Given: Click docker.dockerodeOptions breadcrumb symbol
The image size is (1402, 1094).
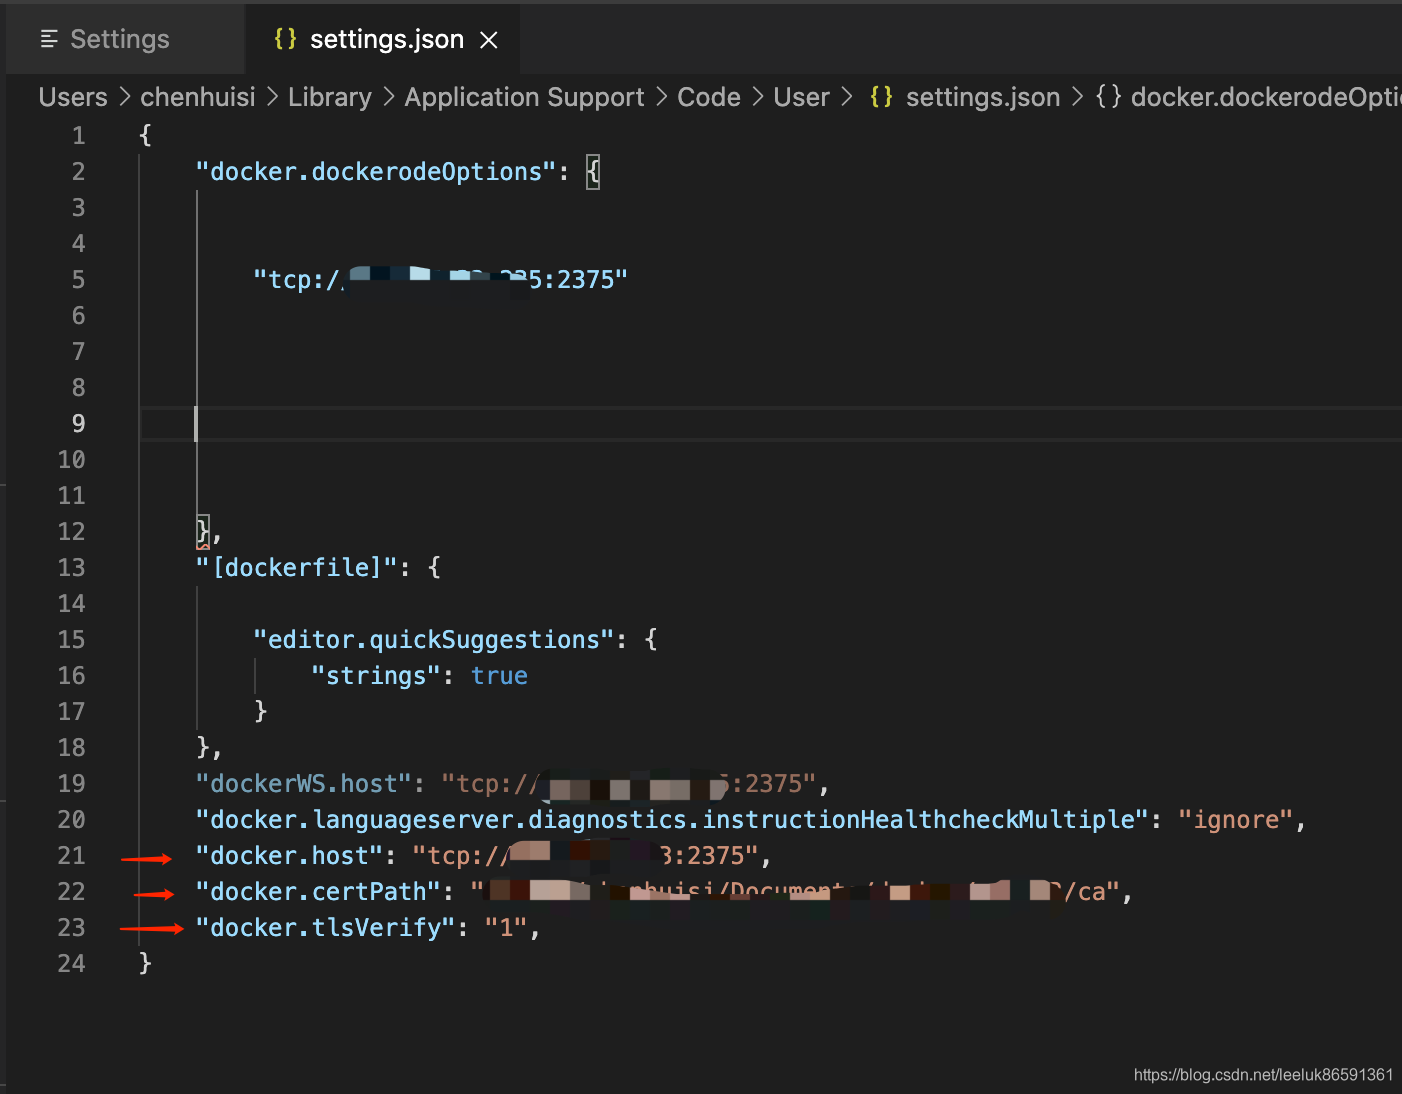Looking at the screenshot, I should coord(1266,97).
